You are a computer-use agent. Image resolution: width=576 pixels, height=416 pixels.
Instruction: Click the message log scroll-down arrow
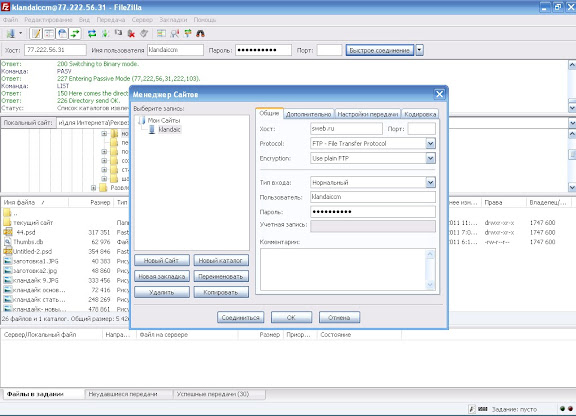[x=572, y=107]
